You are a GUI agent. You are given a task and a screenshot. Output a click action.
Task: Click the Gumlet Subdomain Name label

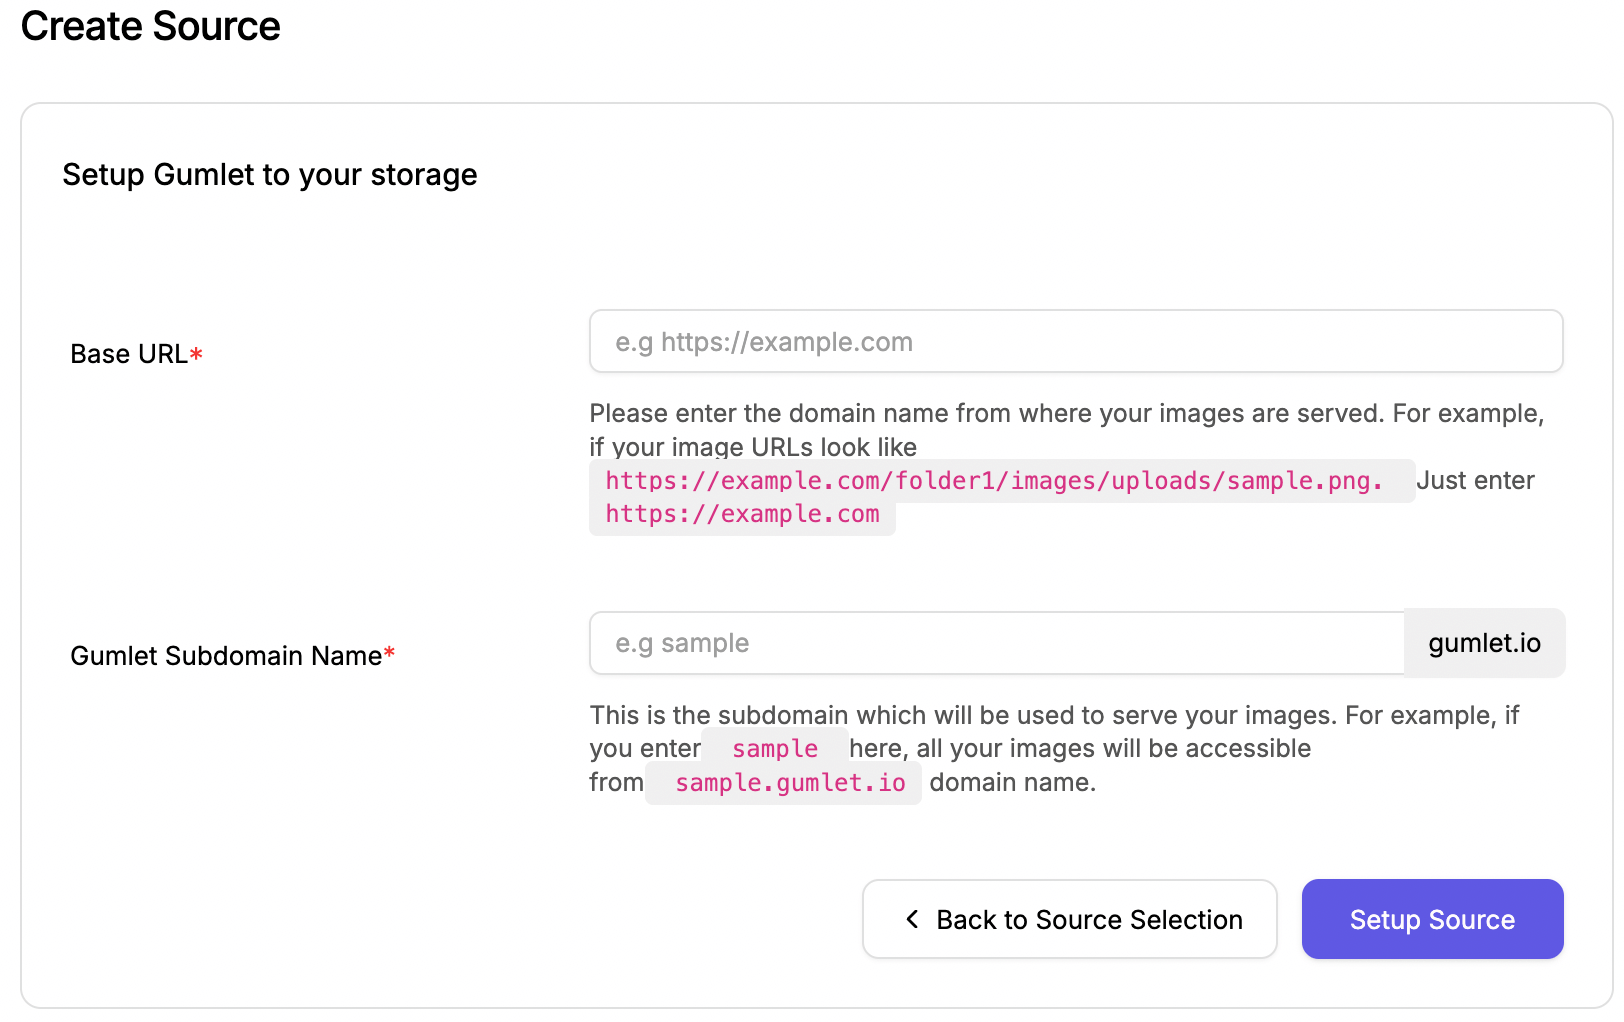pos(226,656)
